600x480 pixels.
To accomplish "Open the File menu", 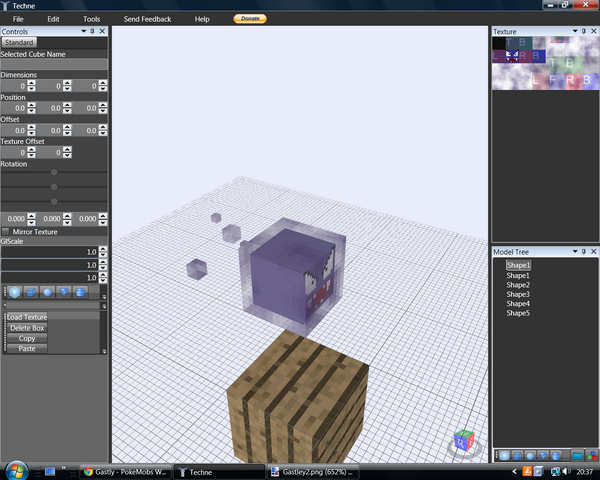I will (x=18, y=19).
